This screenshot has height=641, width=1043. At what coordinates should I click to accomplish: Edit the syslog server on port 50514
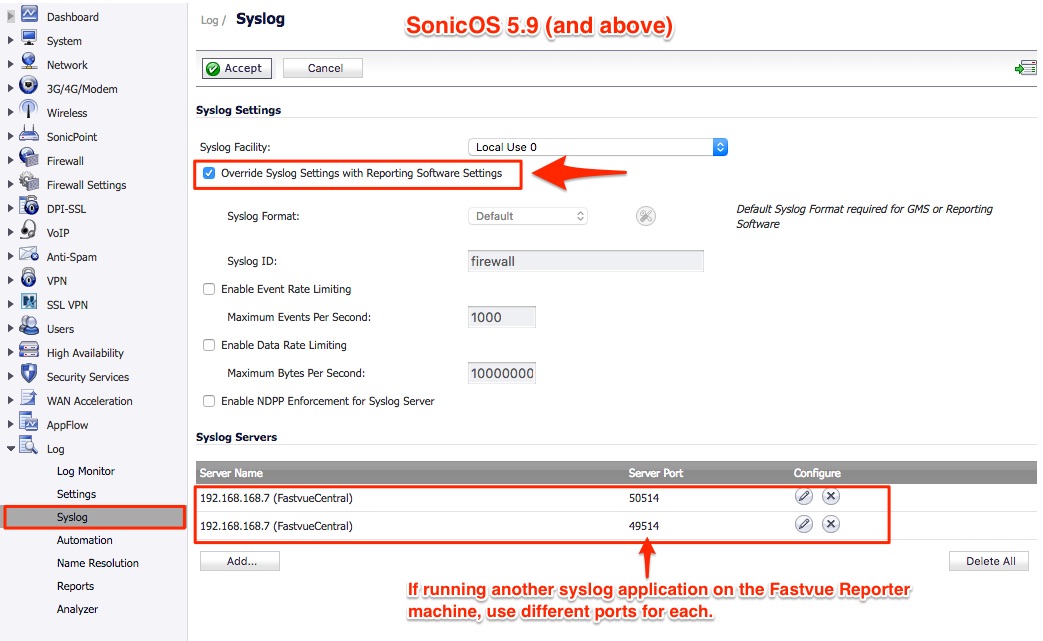[804, 496]
